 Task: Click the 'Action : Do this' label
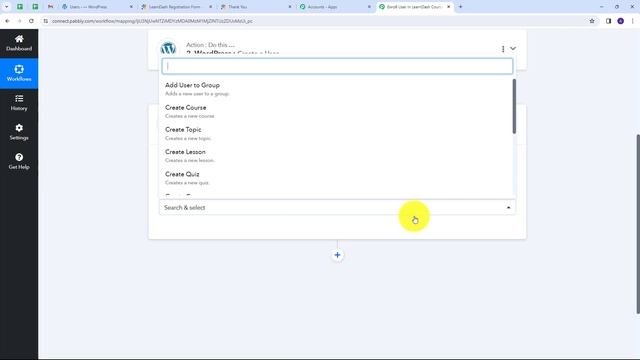point(210,45)
